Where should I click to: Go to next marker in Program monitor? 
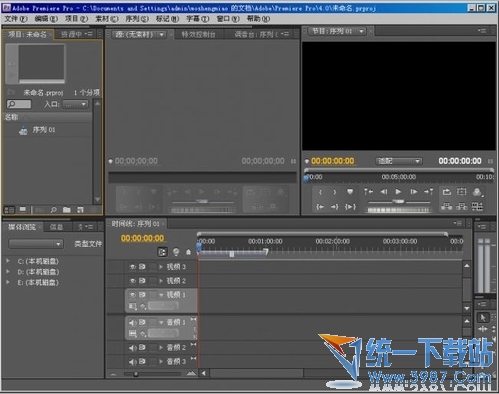pos(429,192)
